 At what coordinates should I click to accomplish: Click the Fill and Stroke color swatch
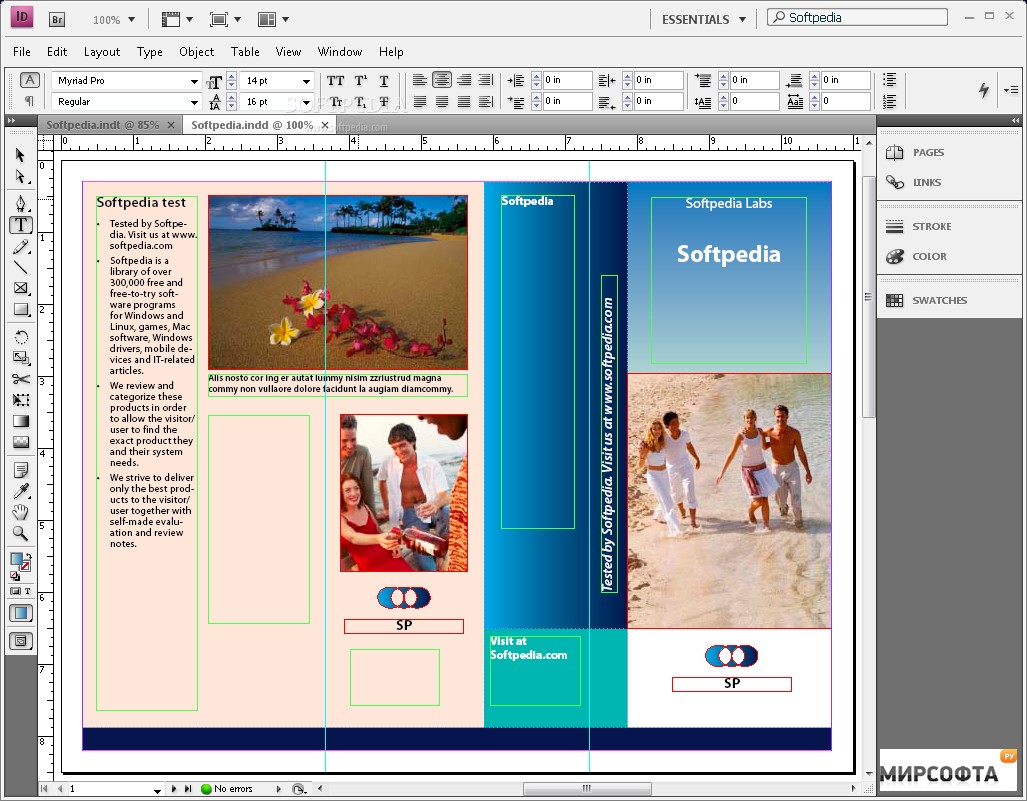20,561
